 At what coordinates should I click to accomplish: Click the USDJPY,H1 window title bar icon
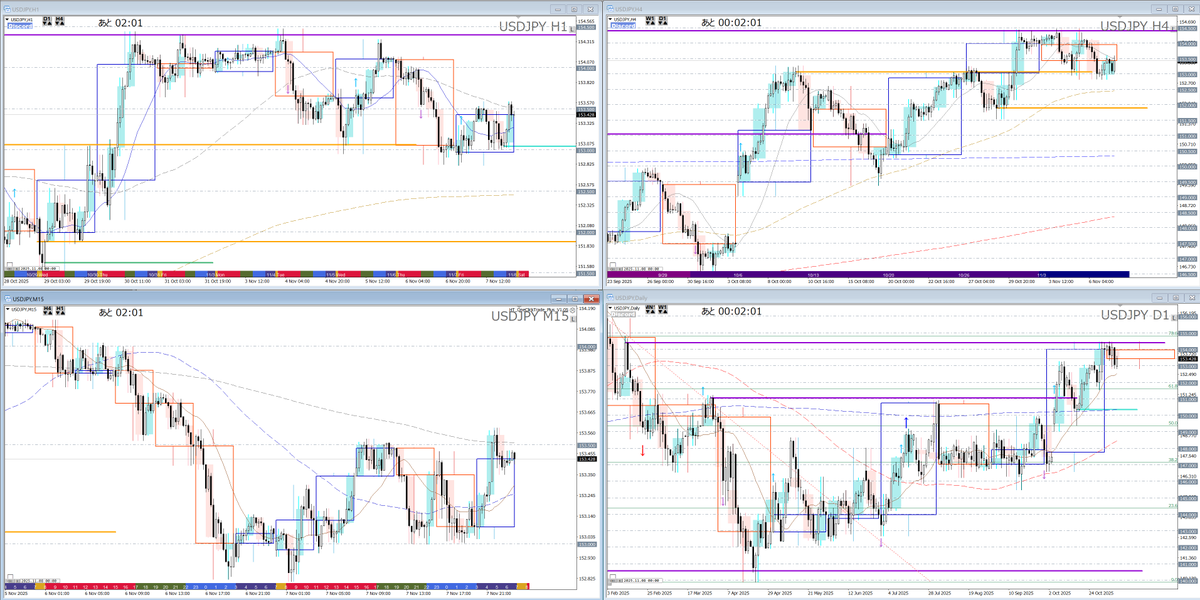pyautogui.click(x=6, y=9)
